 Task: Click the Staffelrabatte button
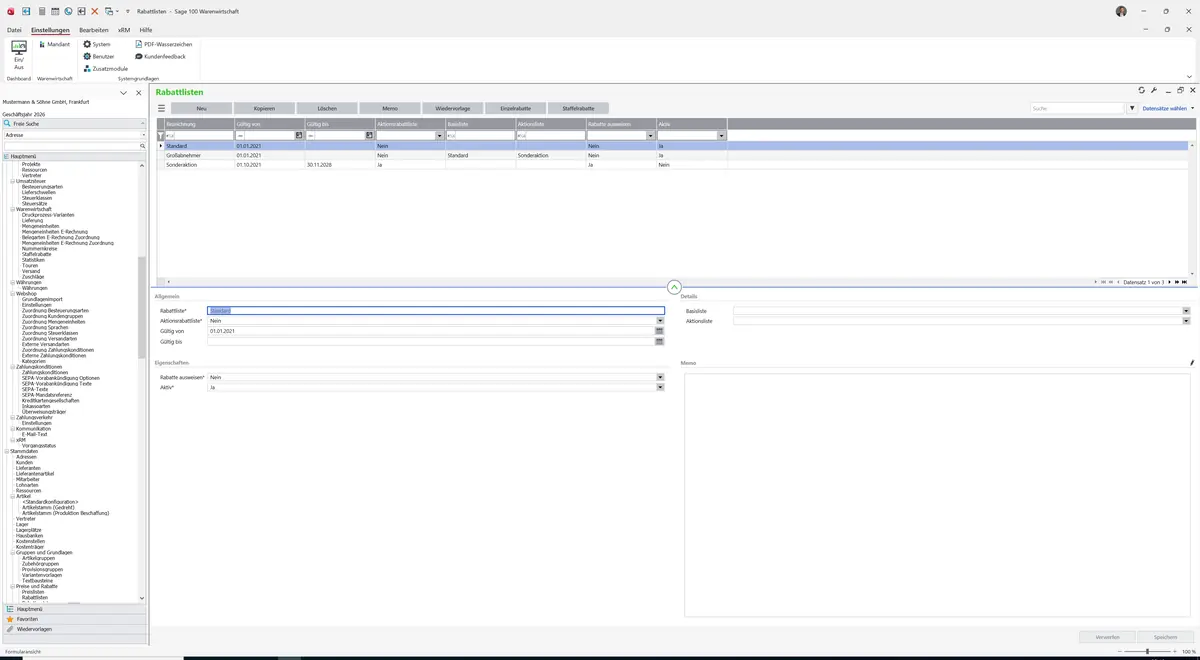point(578,108)
